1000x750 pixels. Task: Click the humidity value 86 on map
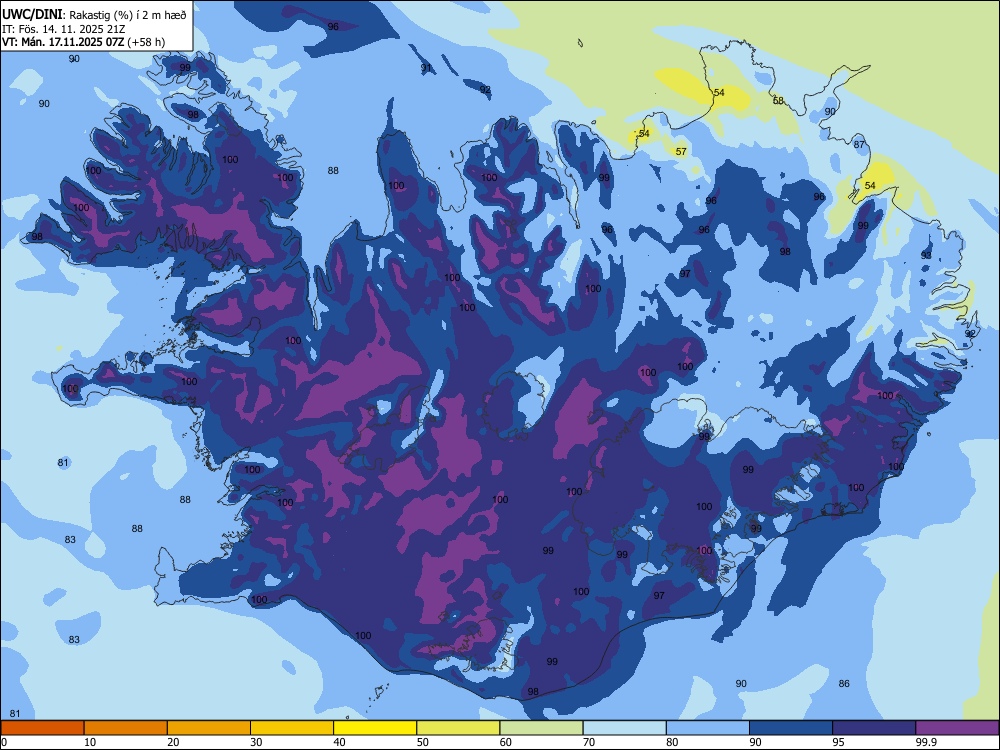pos(844,683)
